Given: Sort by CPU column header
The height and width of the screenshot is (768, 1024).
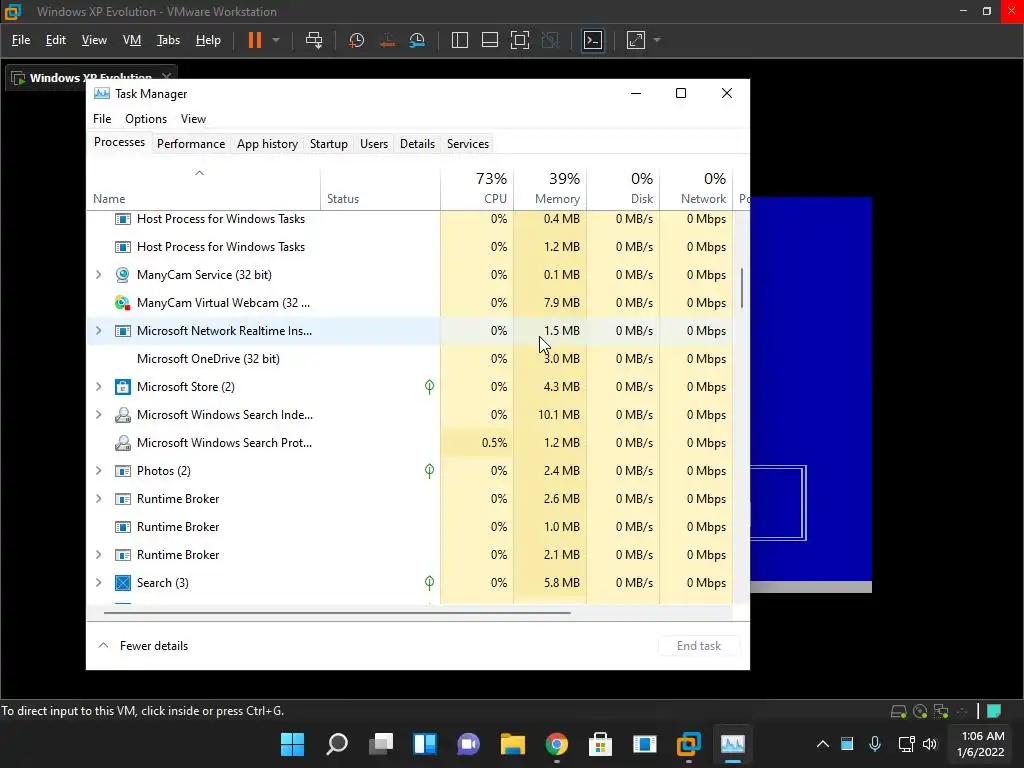Looking at the screenshot, I should pyautogui.click(x=477, y=188).
